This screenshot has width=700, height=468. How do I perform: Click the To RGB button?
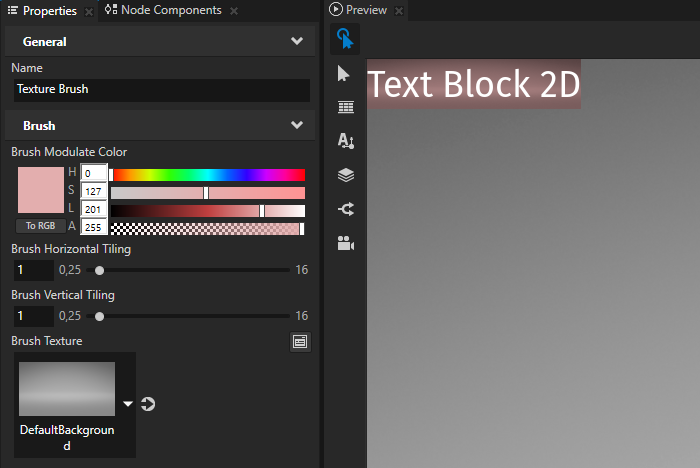tap(39, 226)
